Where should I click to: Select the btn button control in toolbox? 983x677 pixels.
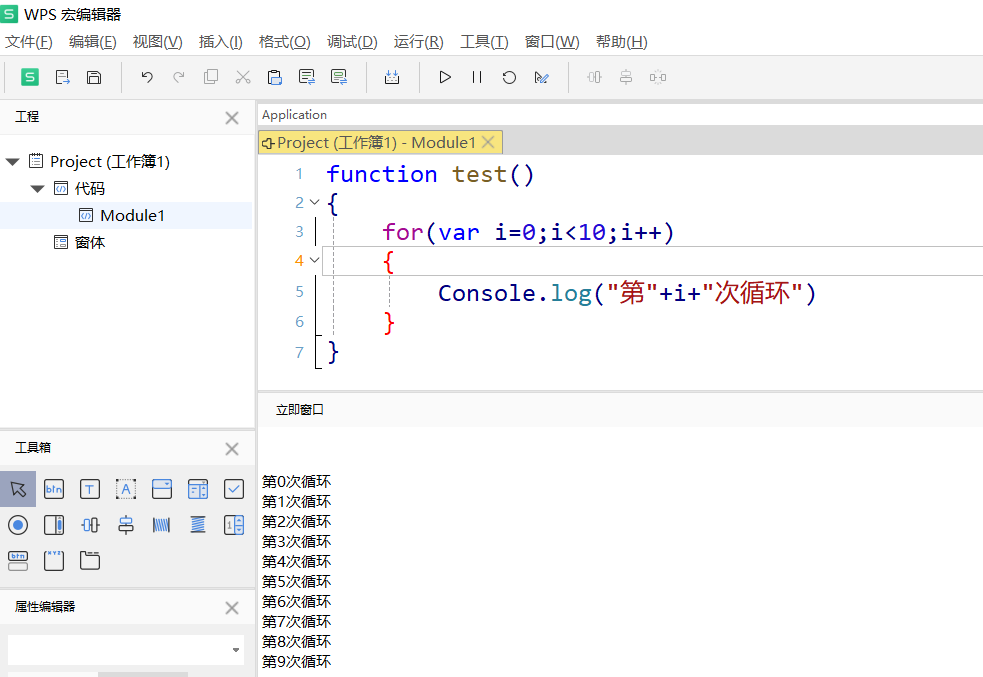(x=54, y=489)
